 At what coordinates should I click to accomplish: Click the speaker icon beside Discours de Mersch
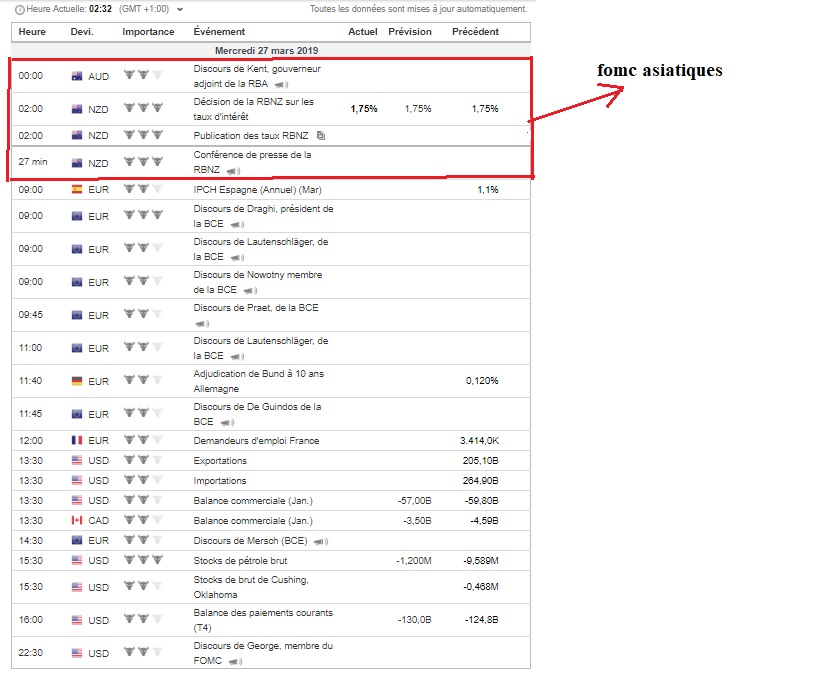tap(321, 541)
